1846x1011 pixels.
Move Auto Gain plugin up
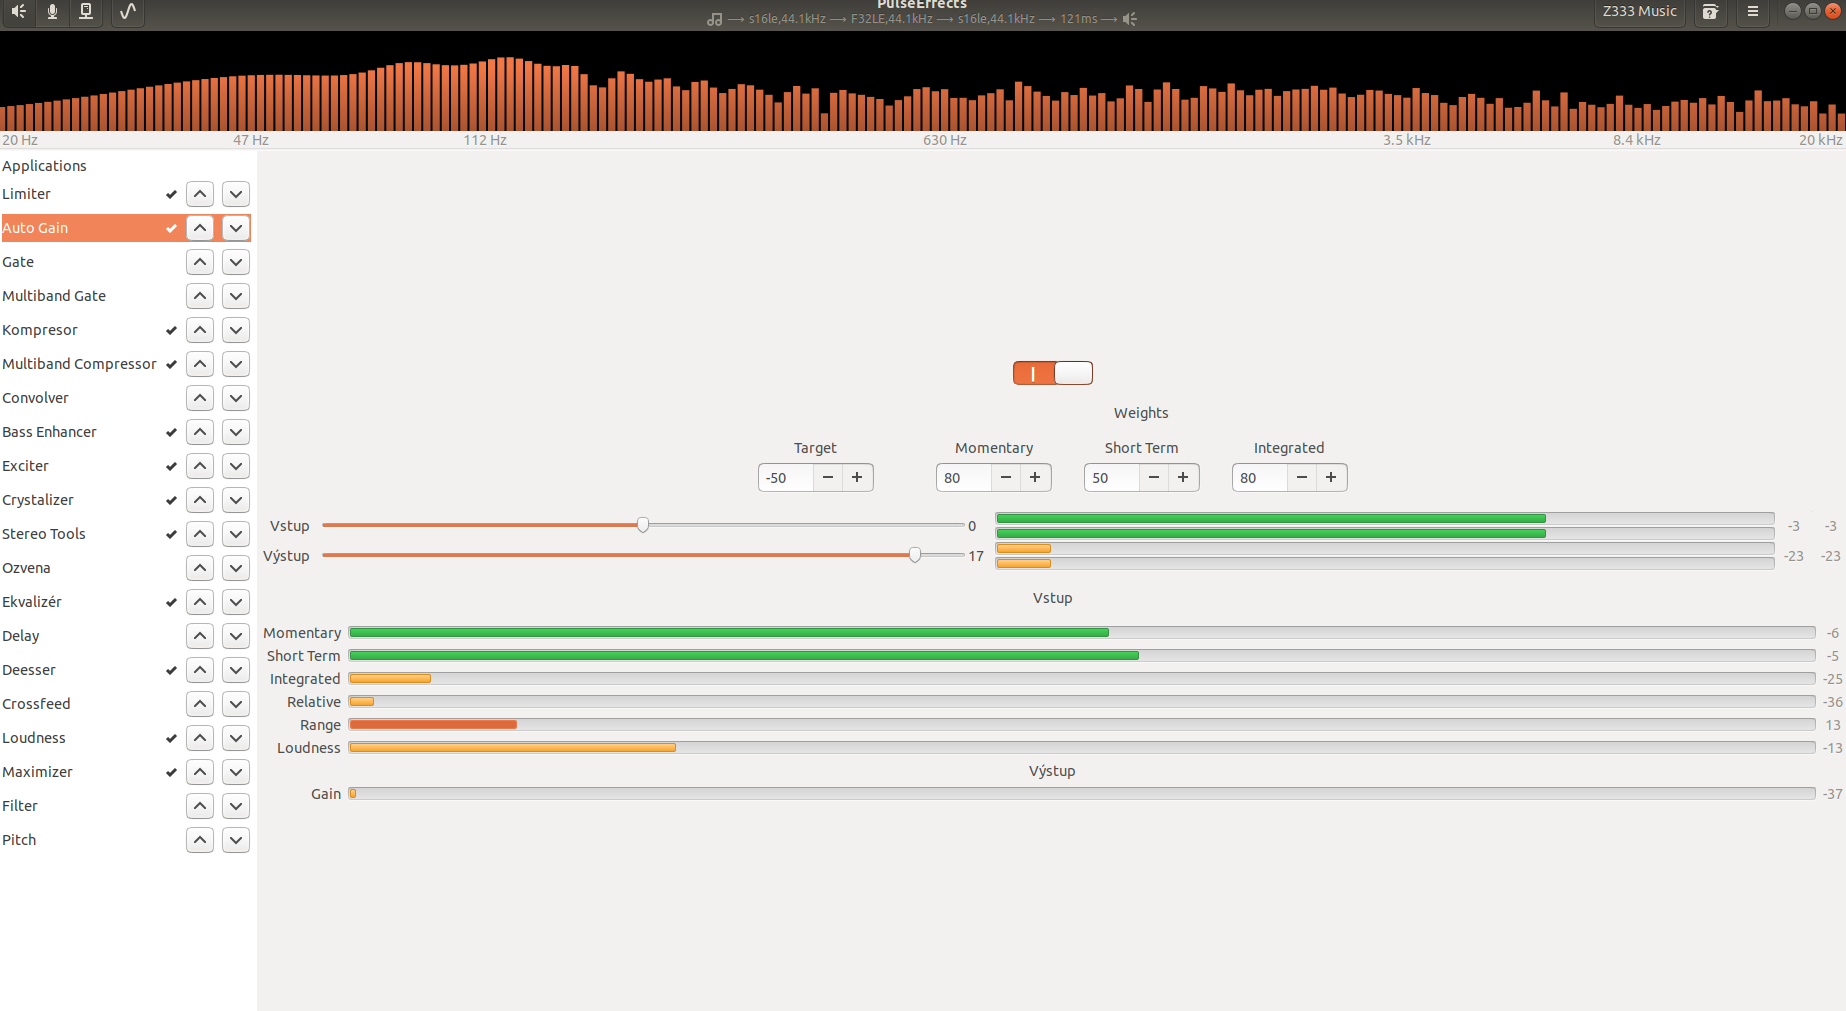tap(200, 228)
